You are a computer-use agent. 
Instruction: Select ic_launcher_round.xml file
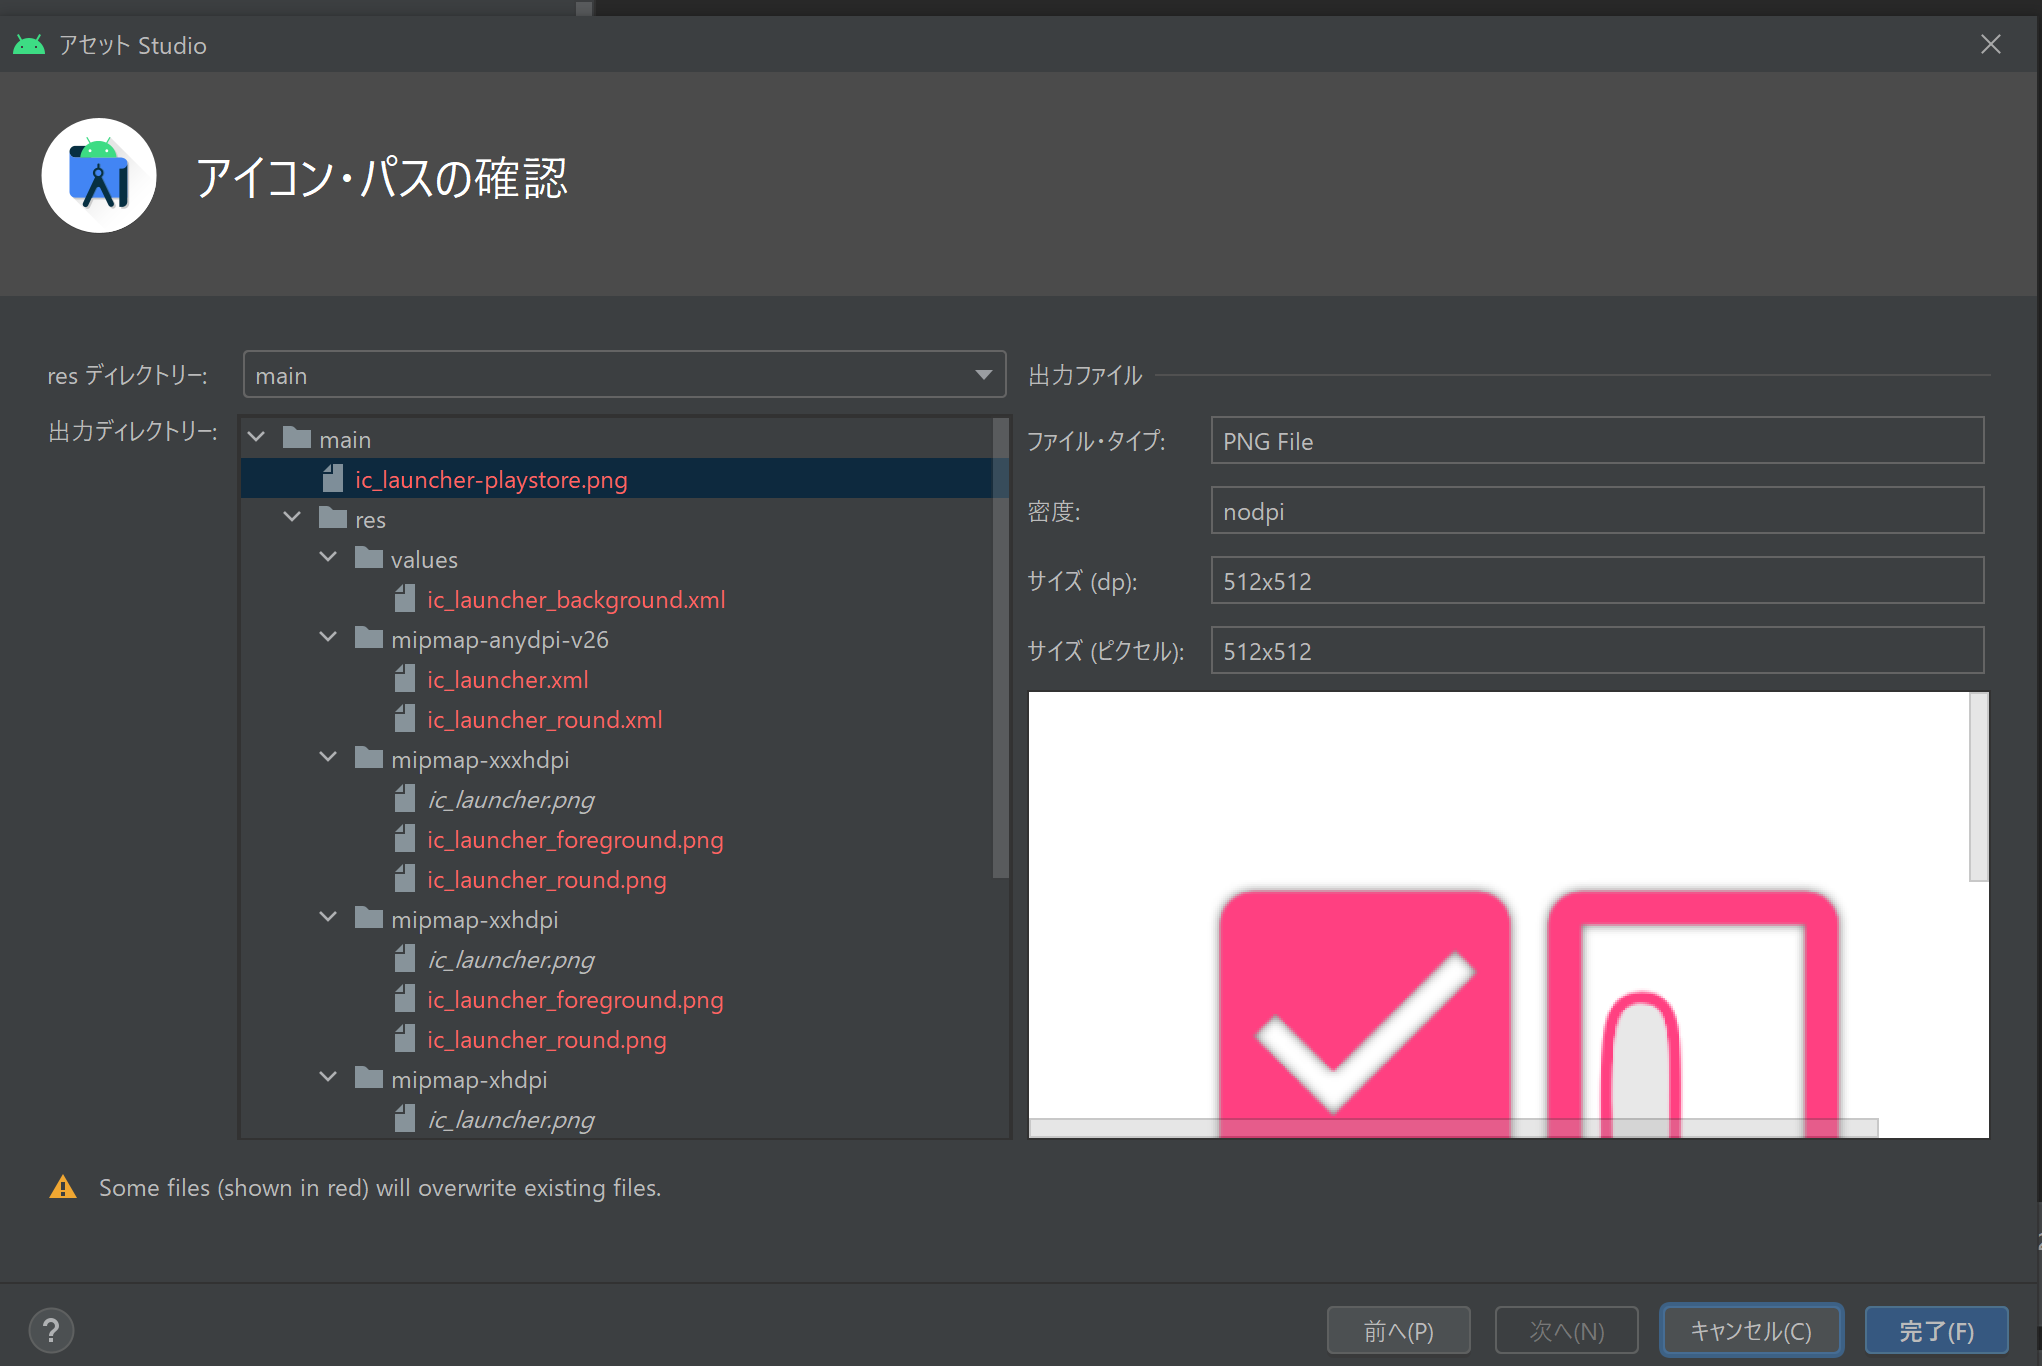point(544,719)
